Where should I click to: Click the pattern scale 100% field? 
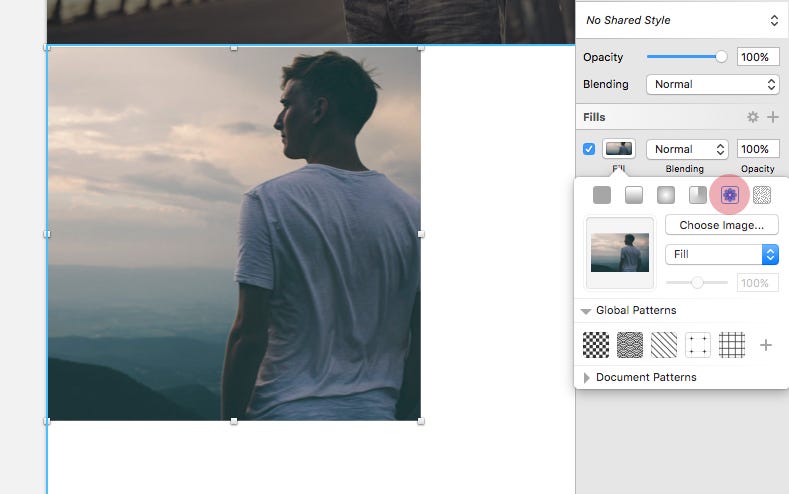tap(758, 283)
